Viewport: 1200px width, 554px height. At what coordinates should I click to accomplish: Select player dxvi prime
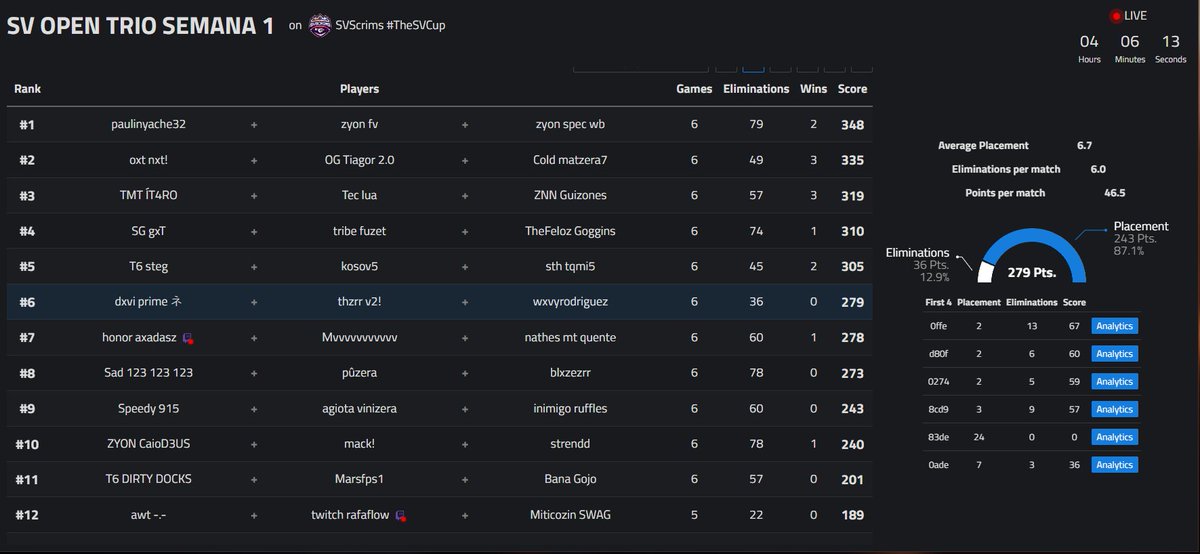tap(148, 302)
